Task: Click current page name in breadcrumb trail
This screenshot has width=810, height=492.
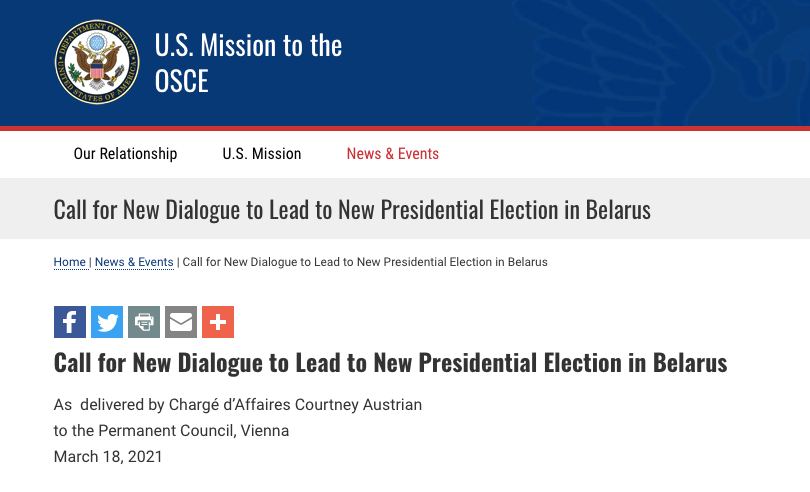Action: pos(365,262)
